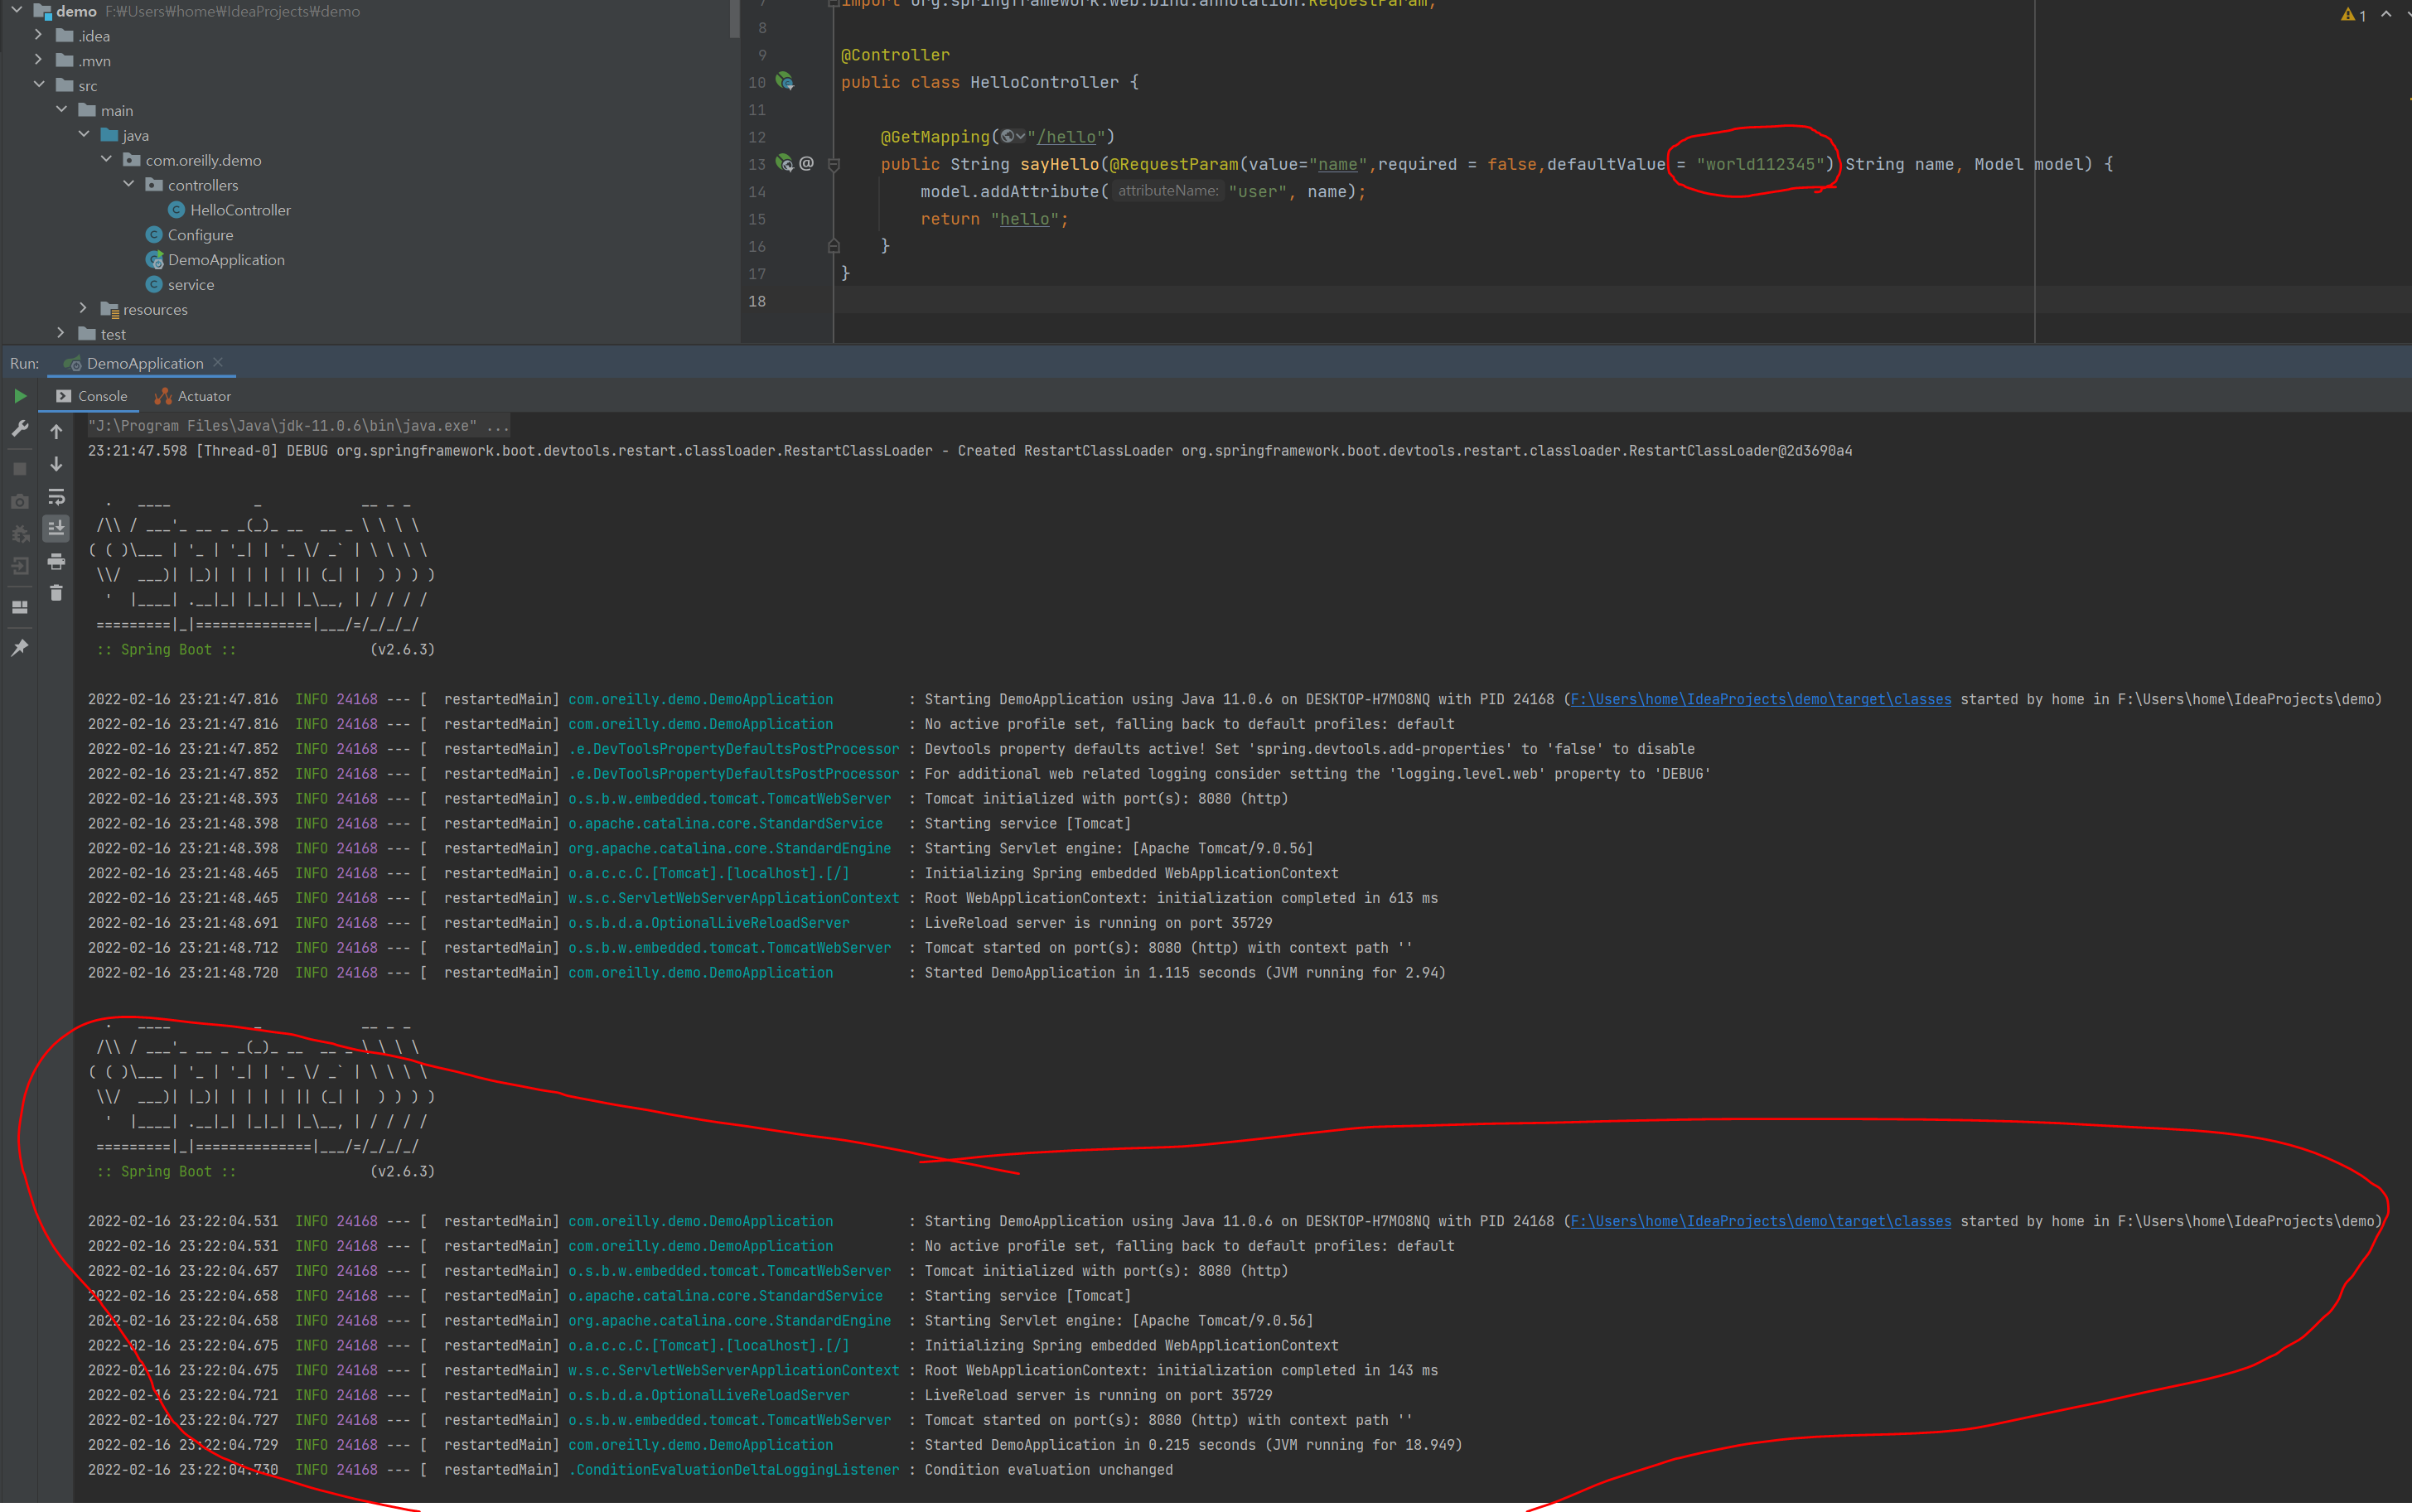Open the target classes hyperlink in the console log
The height and width of the screenshot is (1512, 2412).
(x=1760, y=698)
